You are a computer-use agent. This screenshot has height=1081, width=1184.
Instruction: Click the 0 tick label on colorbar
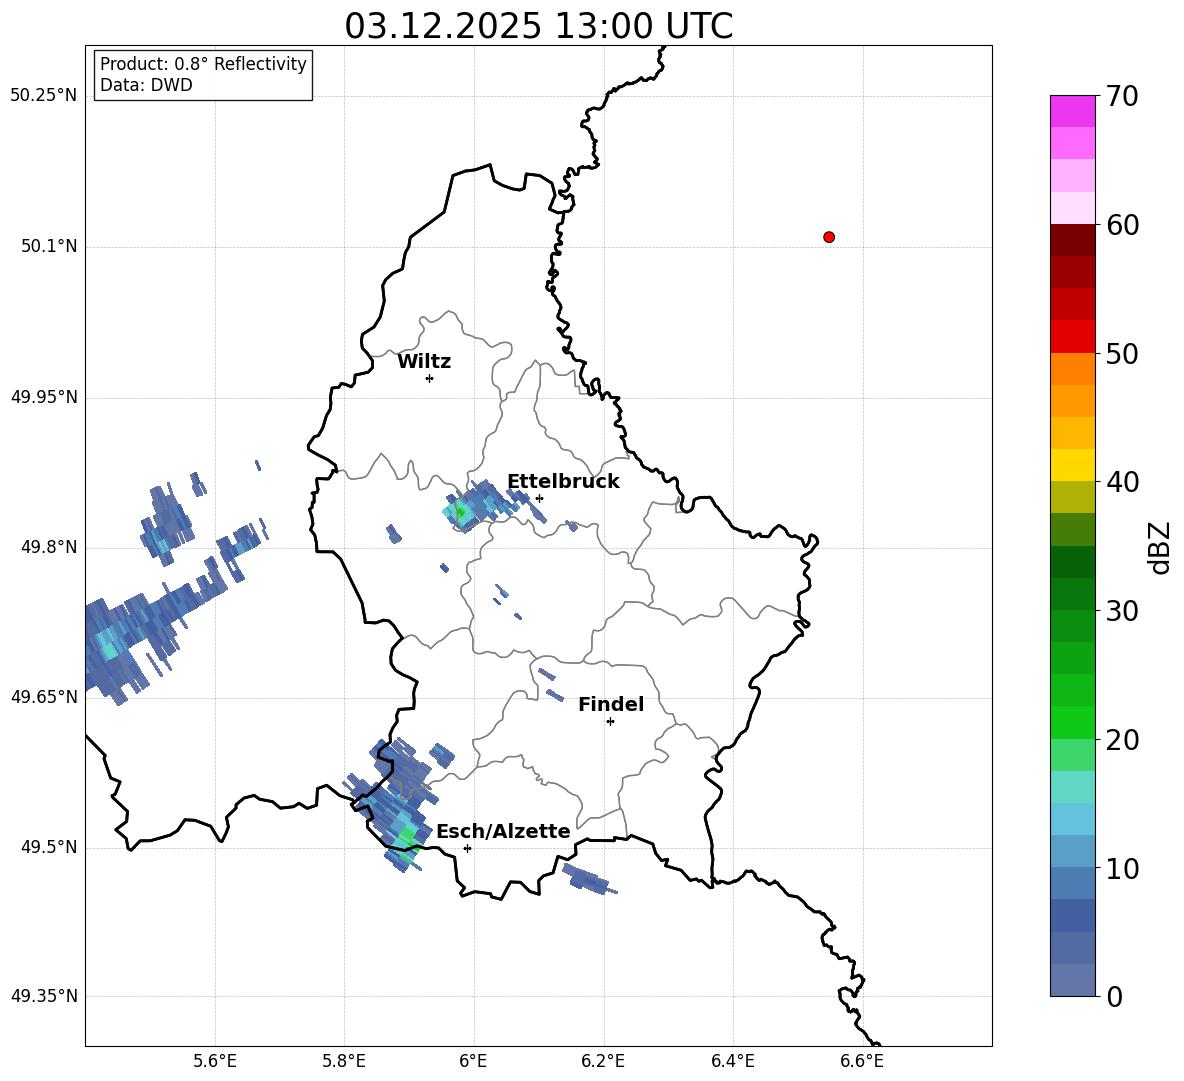pyautogui.click(x=1115, y=997)
